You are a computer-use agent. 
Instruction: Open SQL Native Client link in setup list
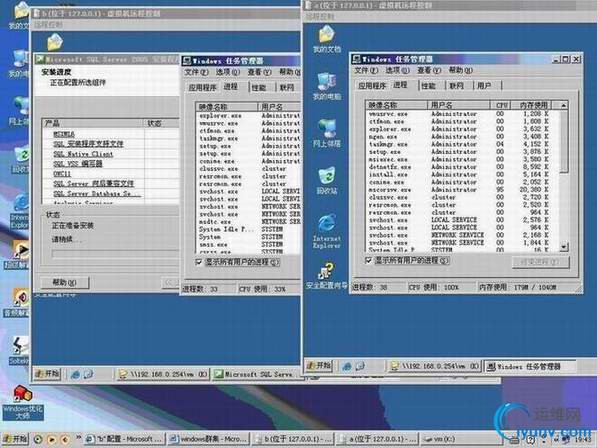(x=83, y=154)
